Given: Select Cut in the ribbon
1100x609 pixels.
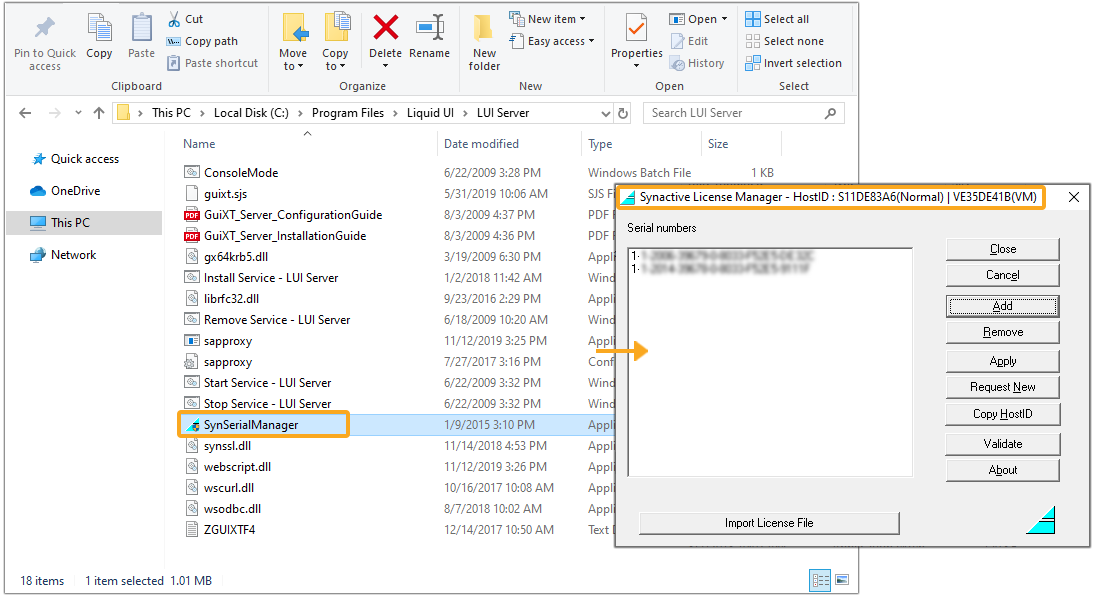Looking at the screenshot, I should click(186, 19).
